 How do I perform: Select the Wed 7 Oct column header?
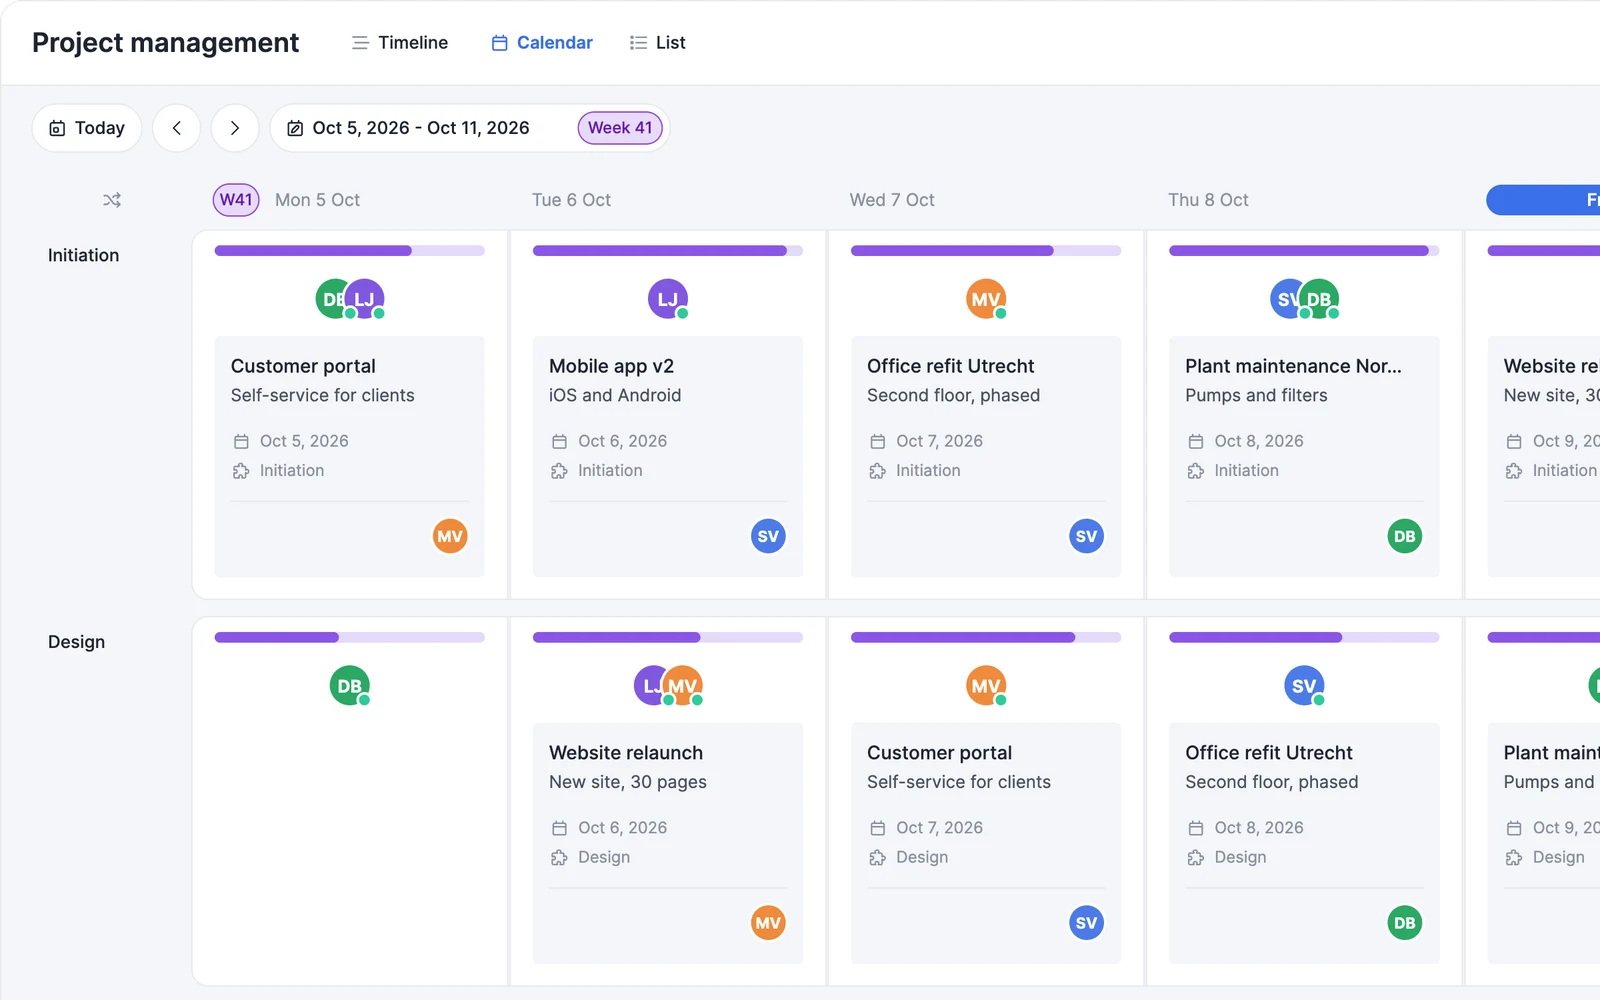tap(892, 200)
